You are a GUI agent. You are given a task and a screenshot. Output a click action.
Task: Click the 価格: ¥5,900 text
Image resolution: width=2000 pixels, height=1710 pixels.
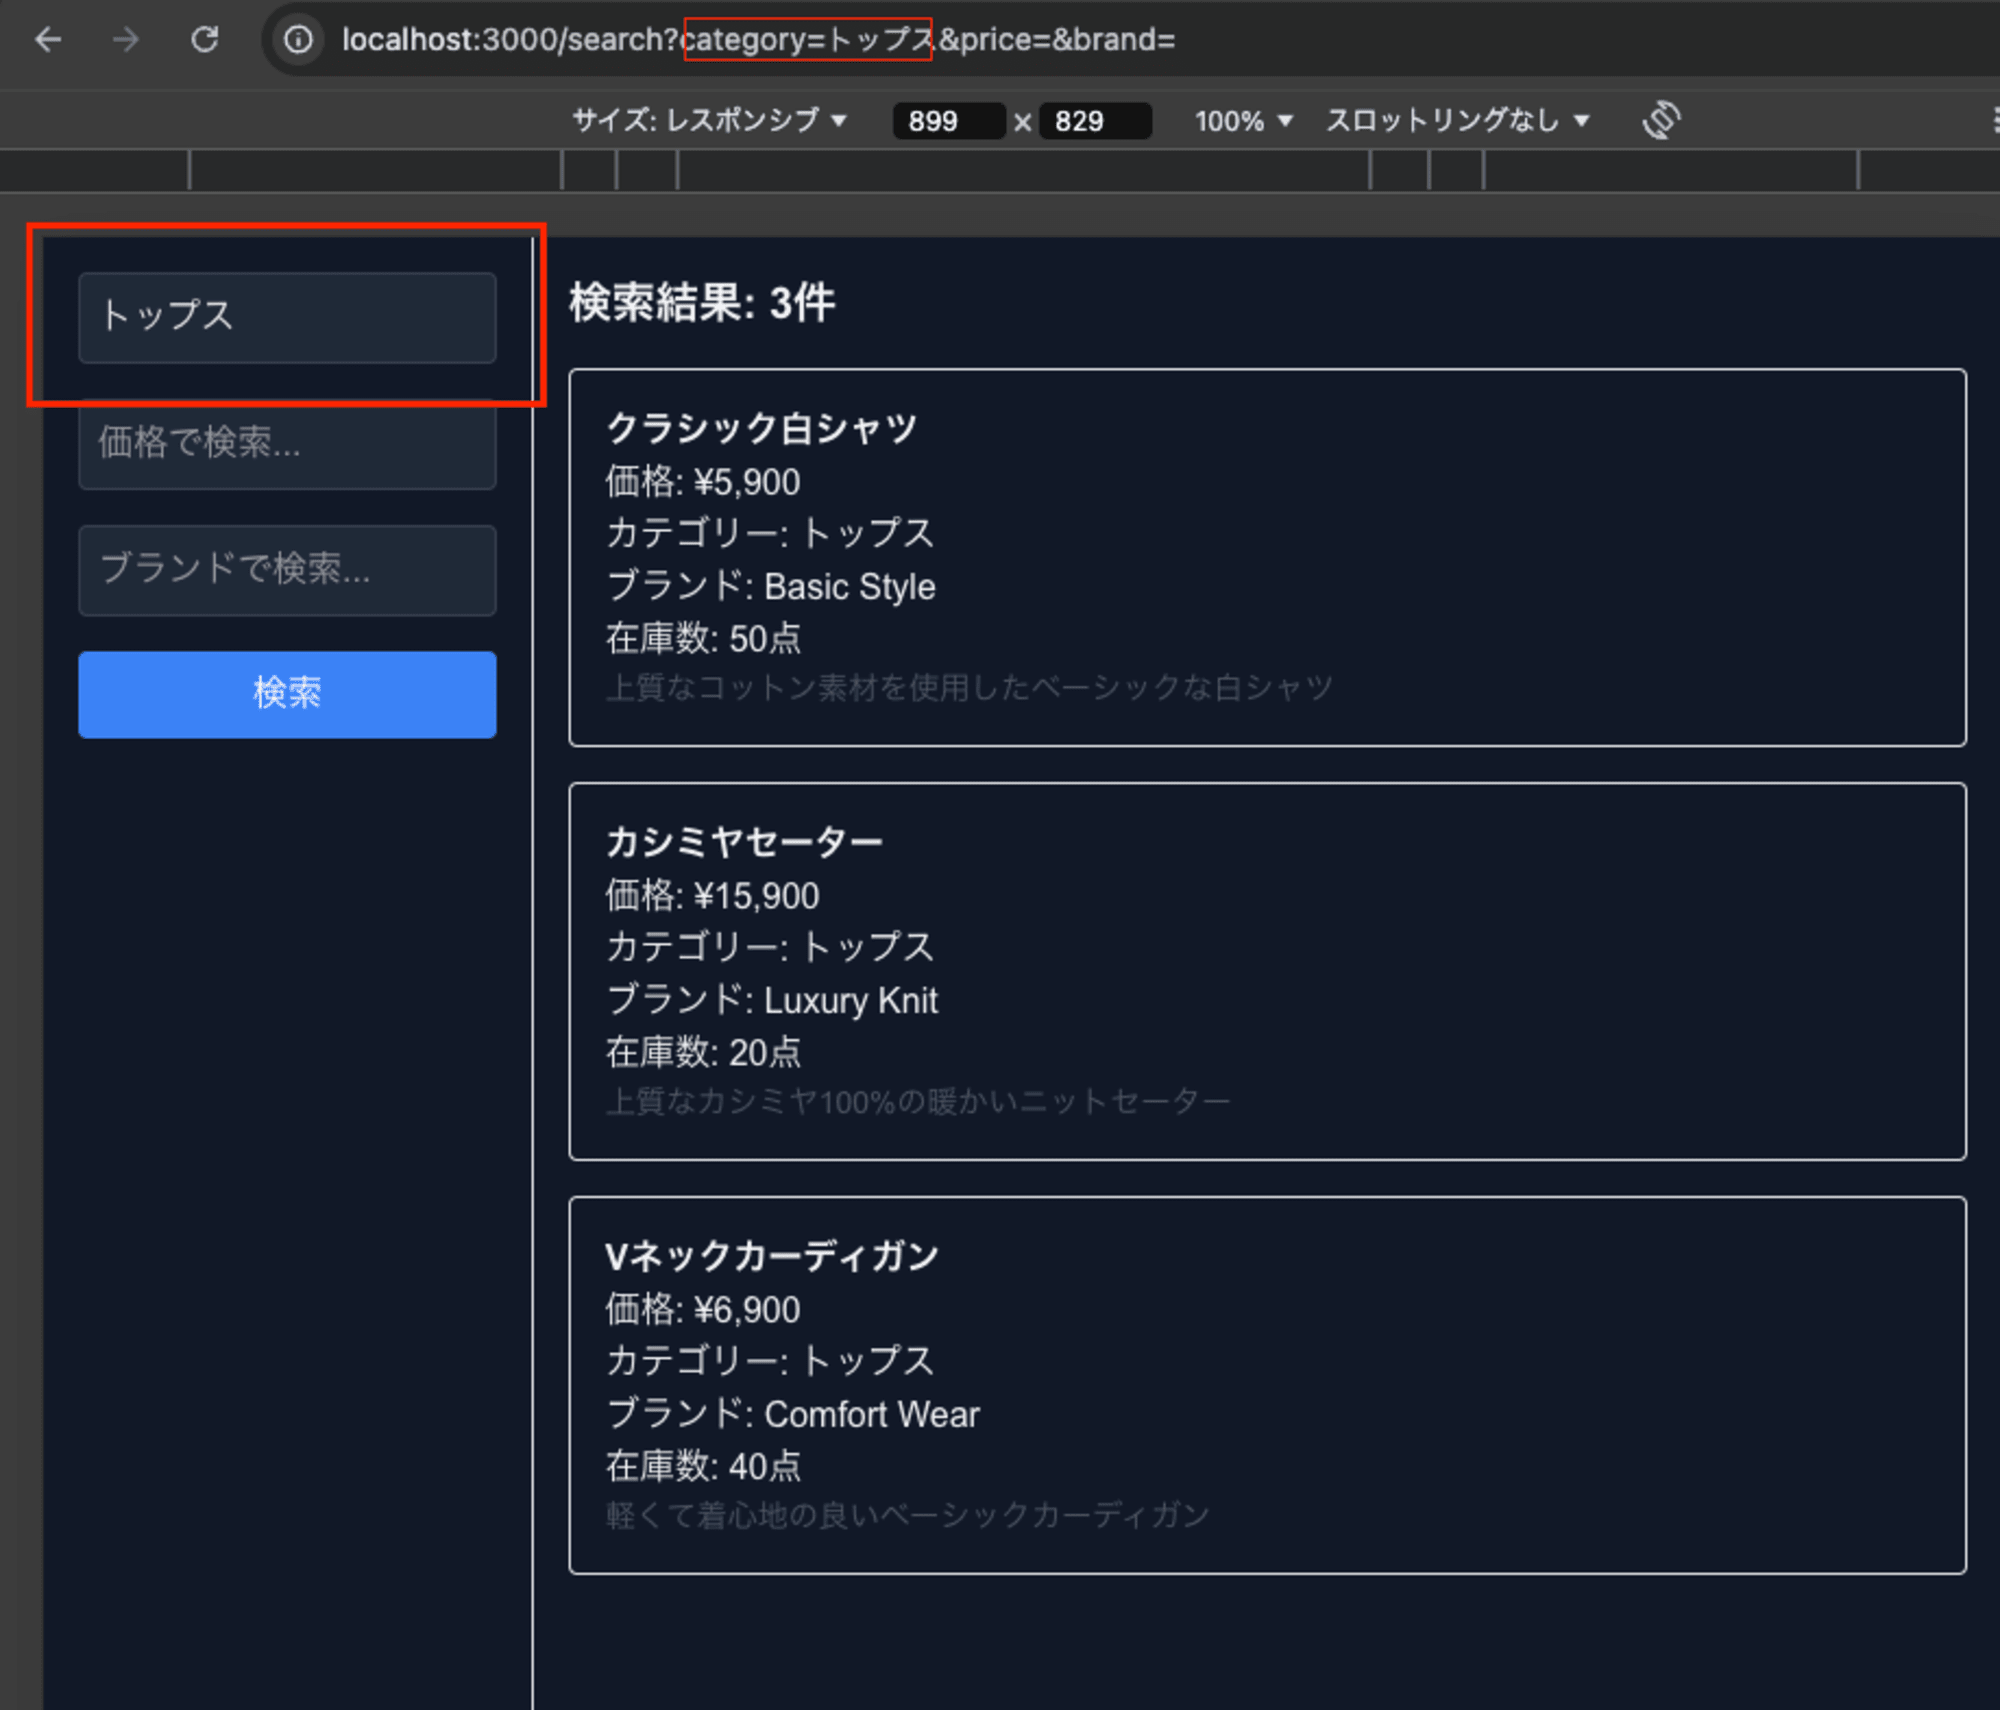coord(703,482)
